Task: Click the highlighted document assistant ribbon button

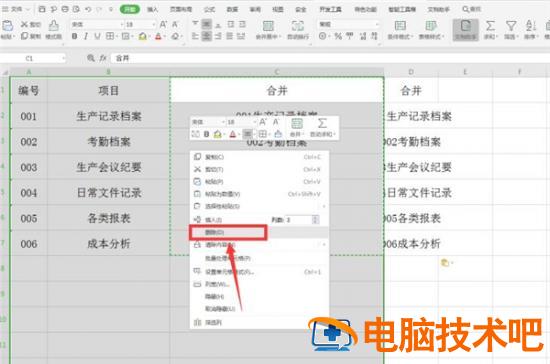Action: coord(465,29)
